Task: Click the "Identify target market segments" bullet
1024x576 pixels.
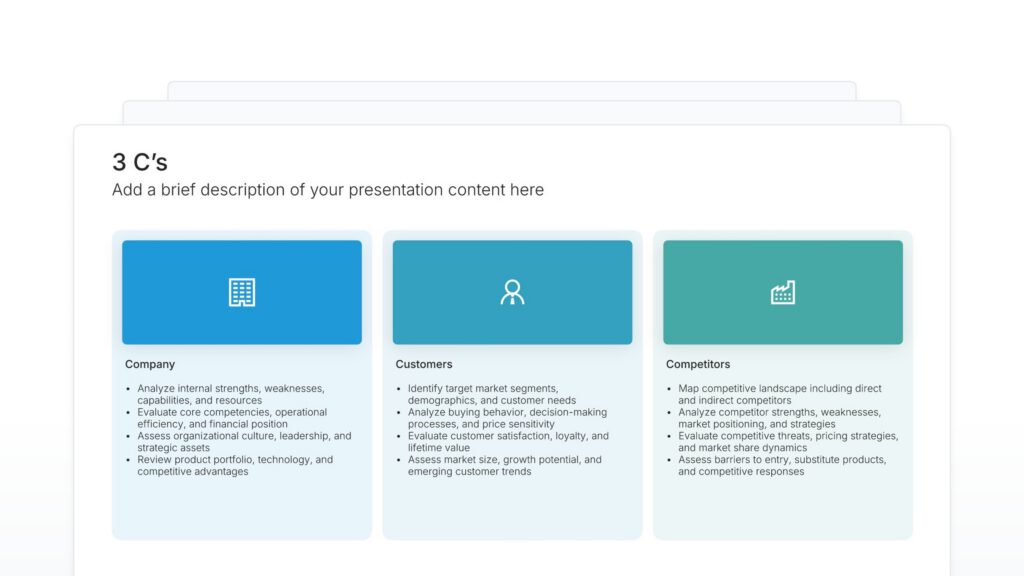Action: [x=483, y=394]
